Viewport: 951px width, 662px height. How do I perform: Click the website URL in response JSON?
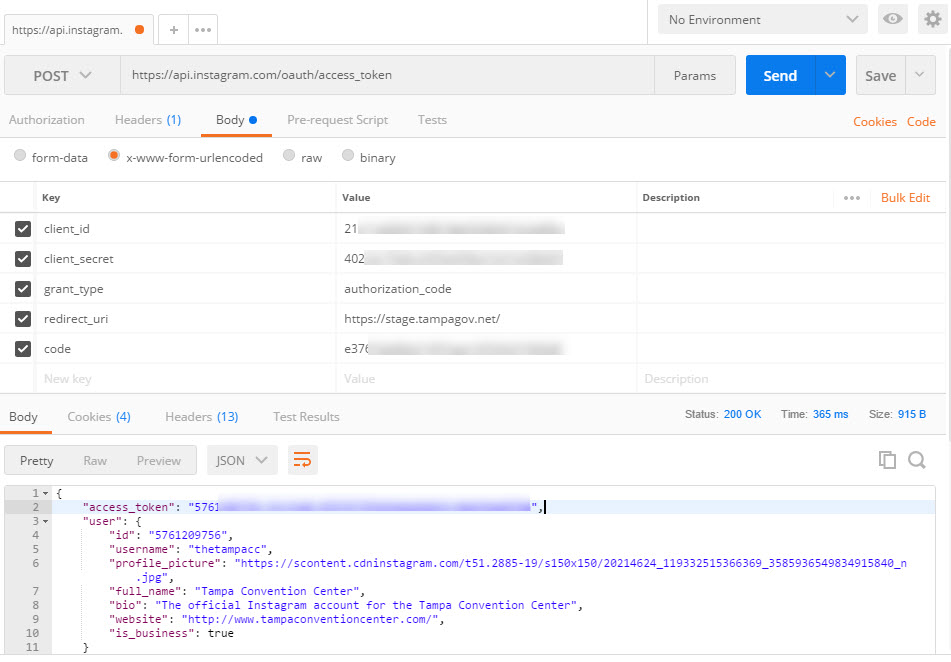point(309,619)
